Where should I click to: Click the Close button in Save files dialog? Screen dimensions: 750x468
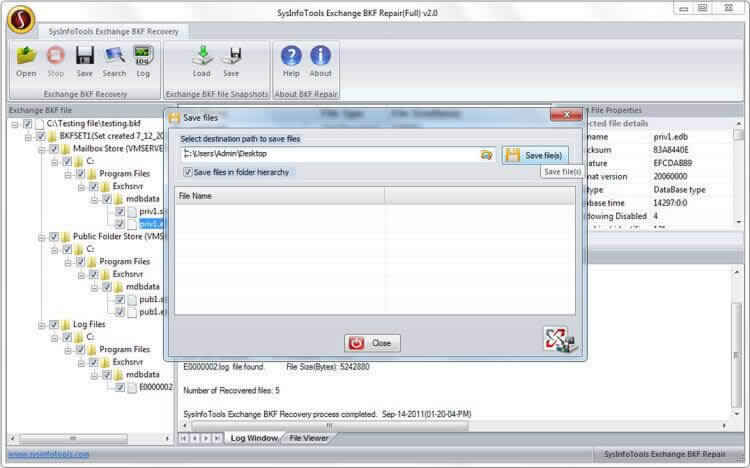[372, 343]
